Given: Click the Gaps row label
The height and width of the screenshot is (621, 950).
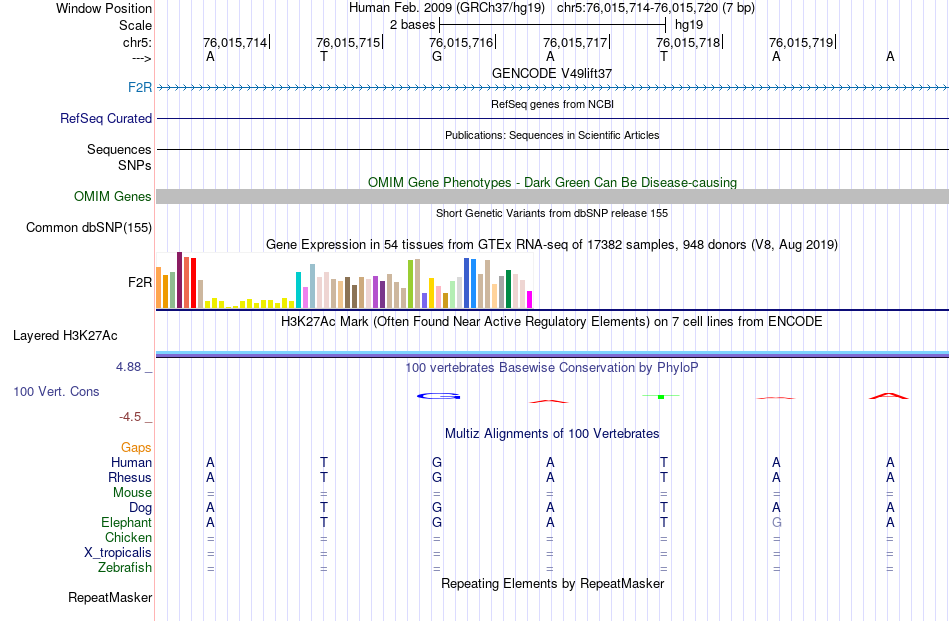Looking at the screenshot, I should (x=136, y=447).
